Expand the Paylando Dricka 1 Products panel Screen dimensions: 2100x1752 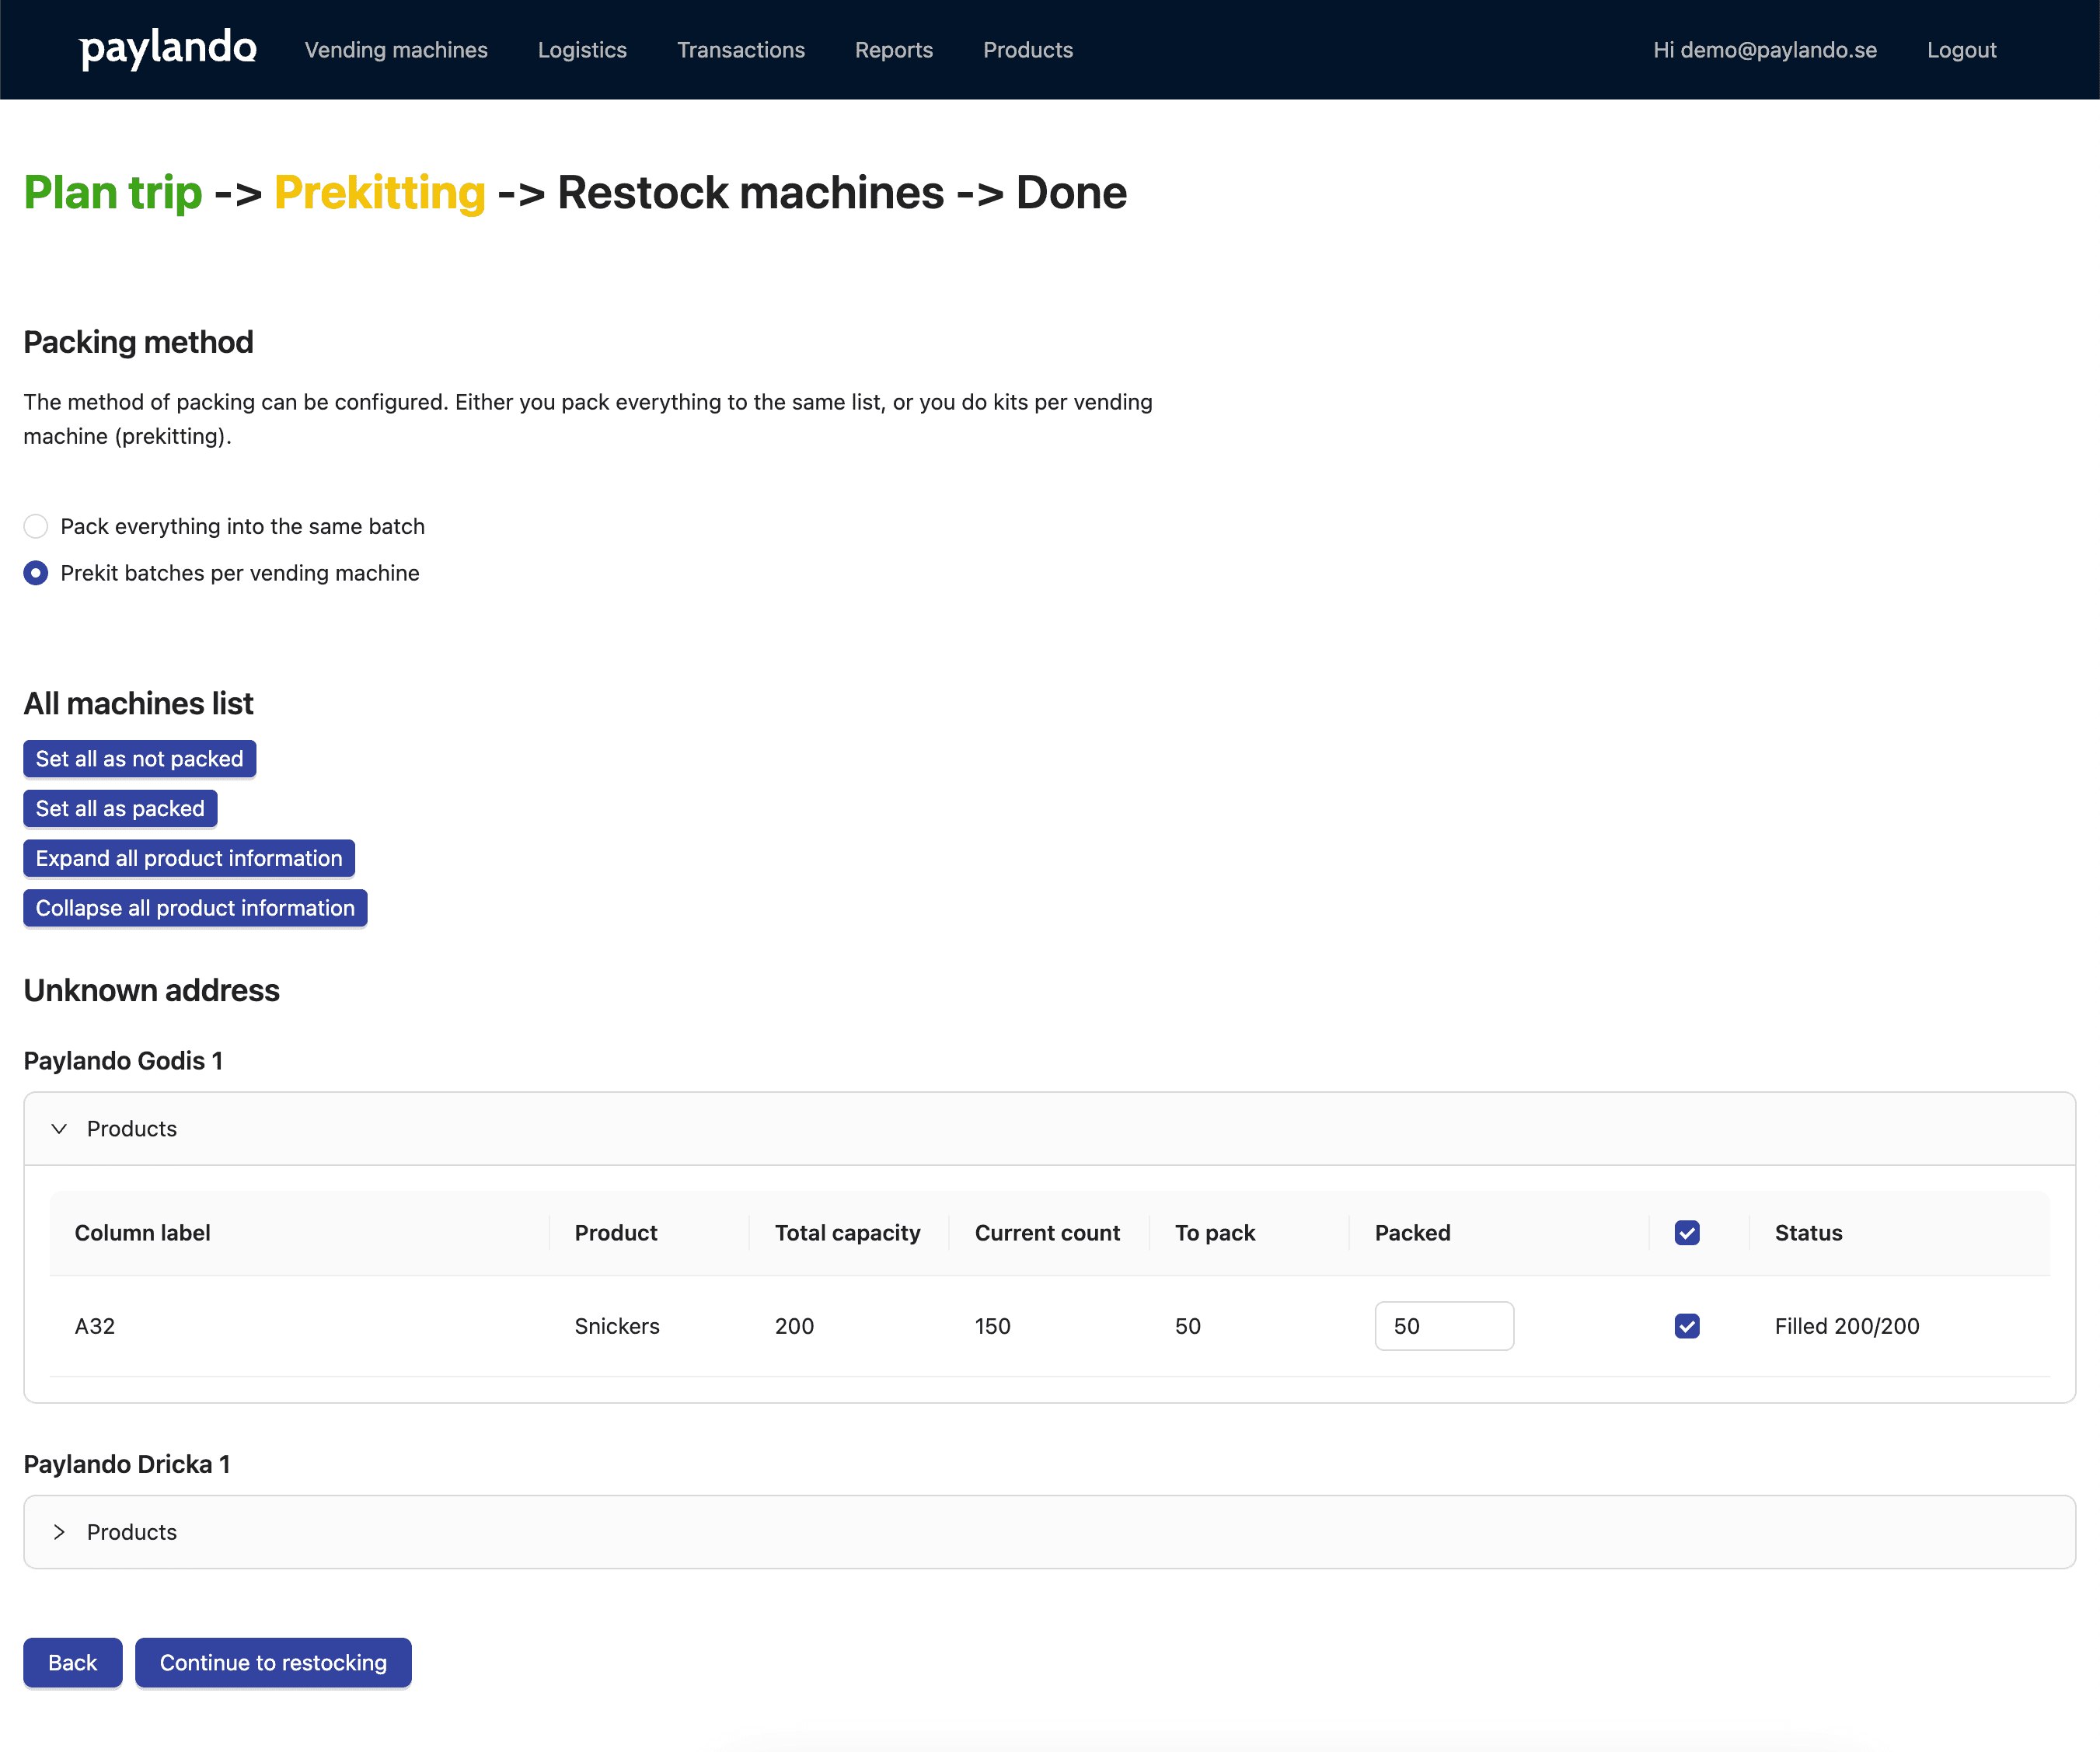coord(1049,1532)
